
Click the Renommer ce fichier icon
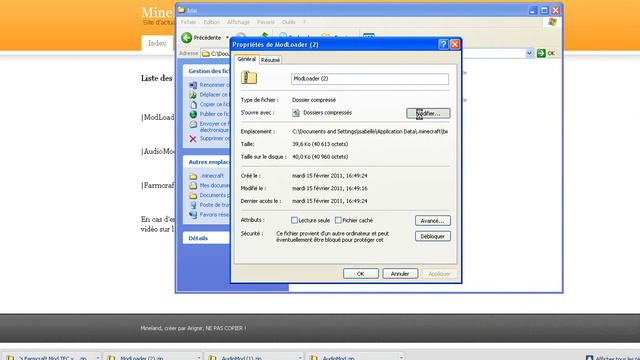(x=193, y=85)
